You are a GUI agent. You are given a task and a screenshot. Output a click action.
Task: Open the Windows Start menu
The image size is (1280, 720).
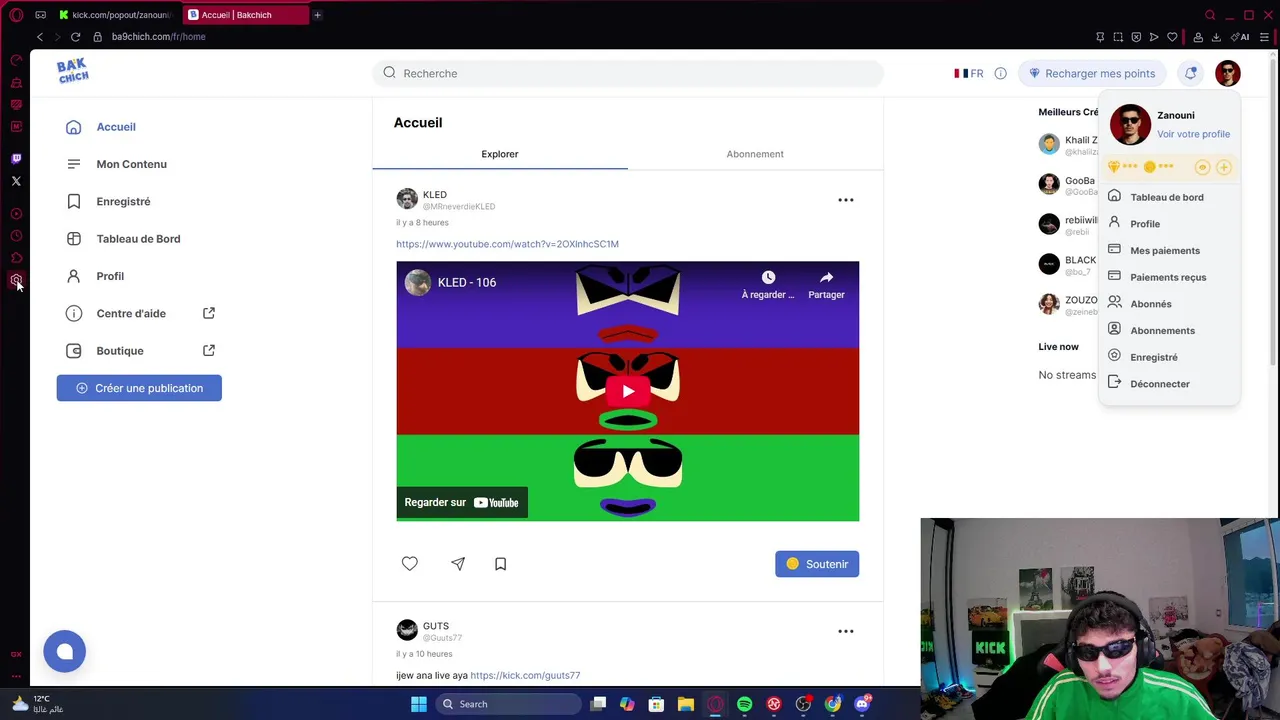pyautogui.click(x=419, y=704)
